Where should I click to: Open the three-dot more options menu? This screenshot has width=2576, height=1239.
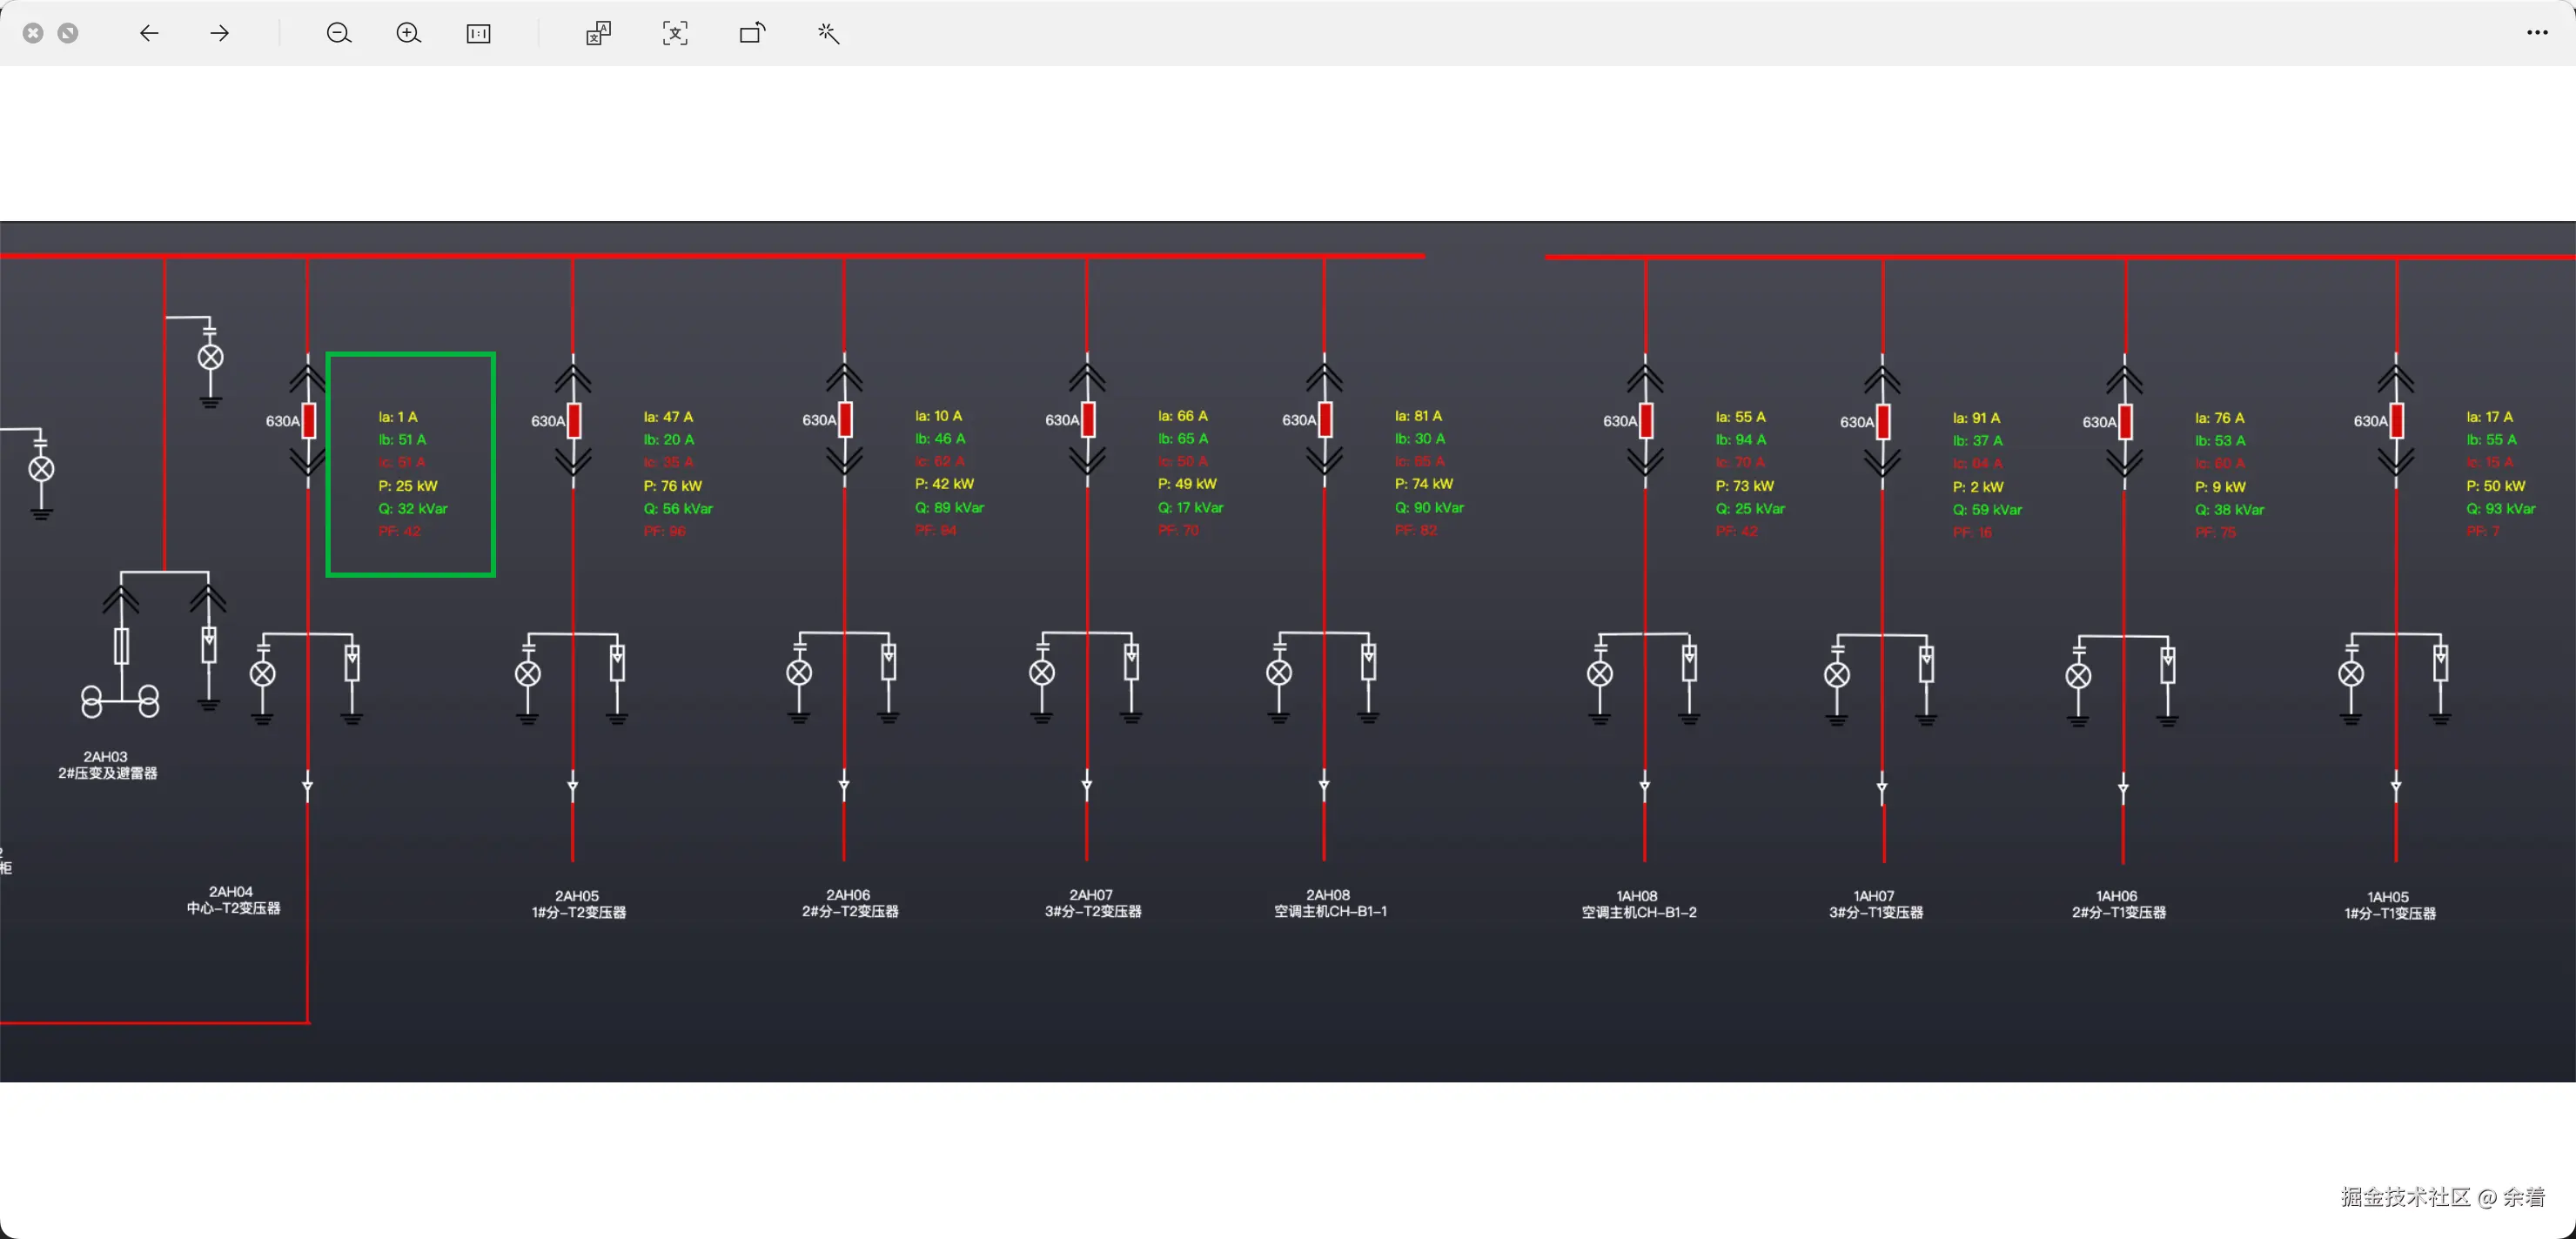pyautogui.click(x=2537, y=33)
